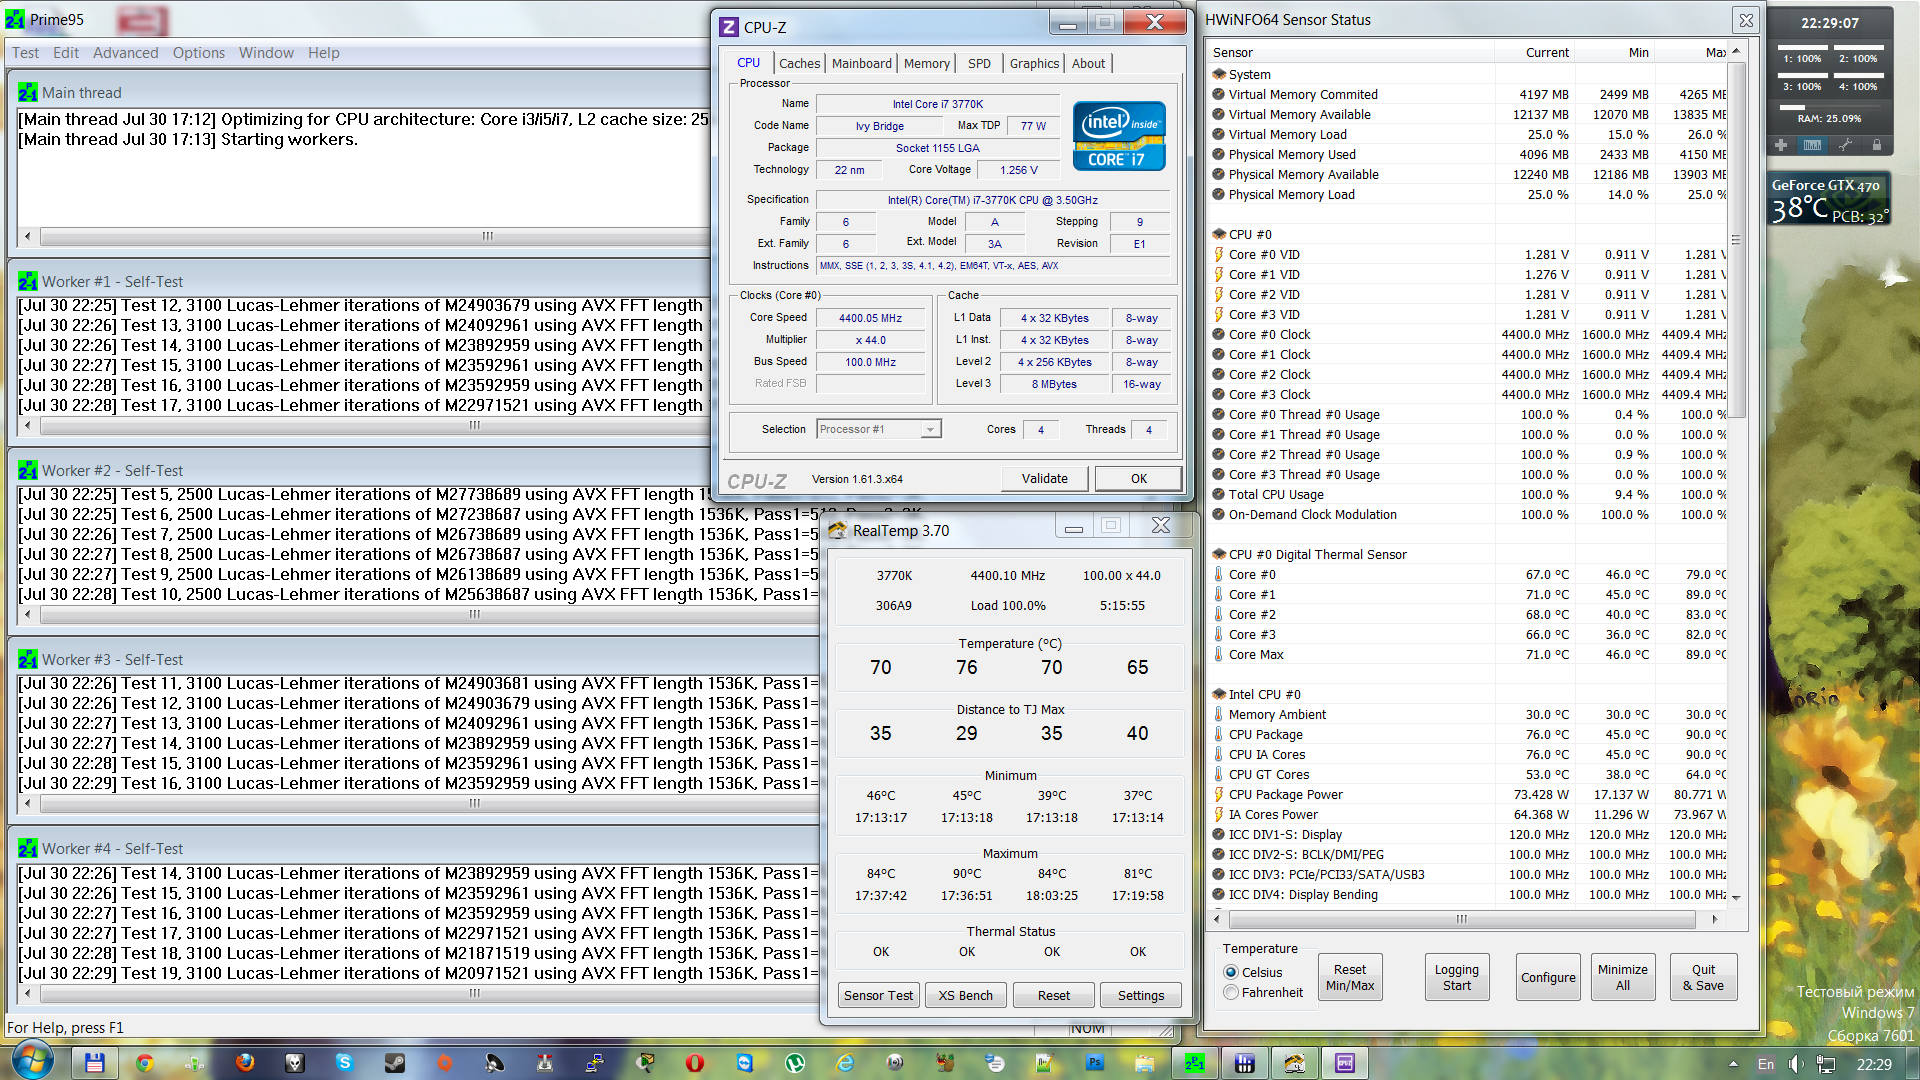Open the system volume control

coord(1796,1064)
